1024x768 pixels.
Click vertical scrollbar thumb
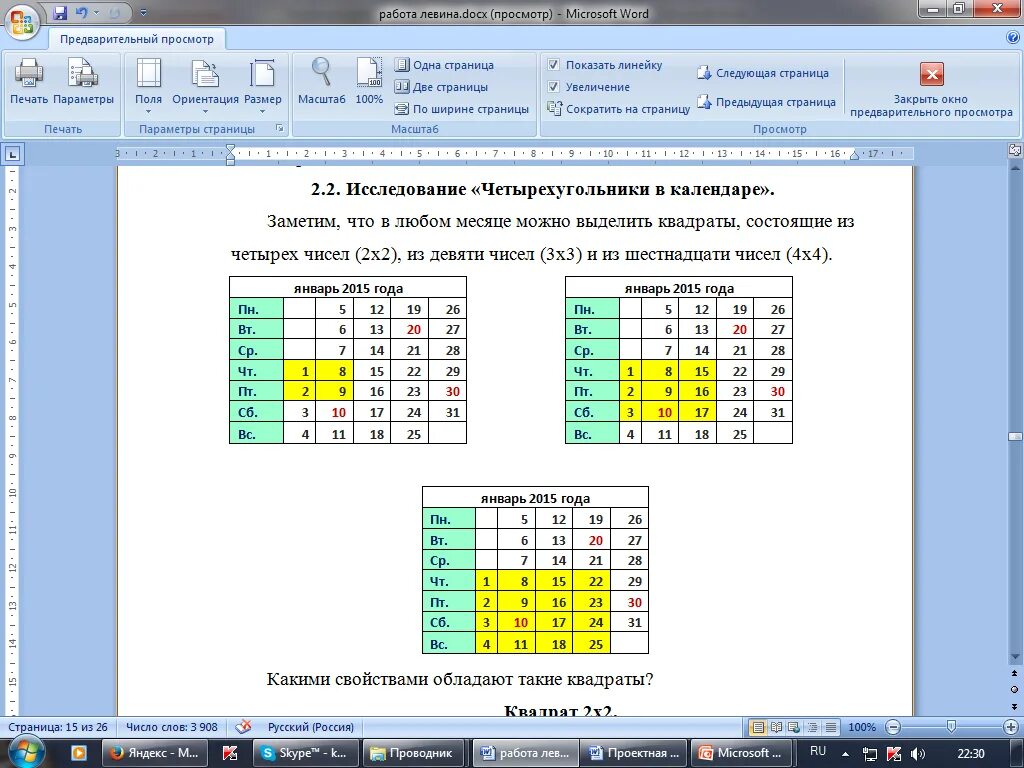point(1015,436)
